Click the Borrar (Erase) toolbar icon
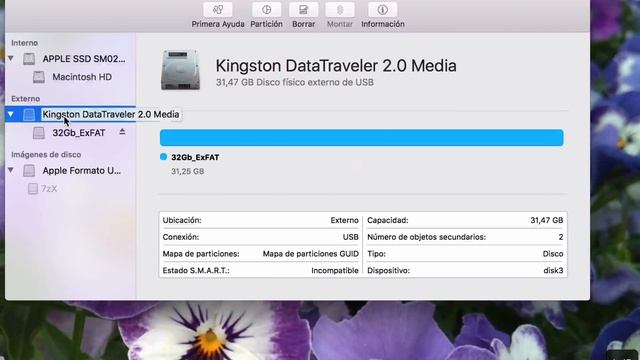This screenshot has height=360, width=640. [x=303, y=10]
